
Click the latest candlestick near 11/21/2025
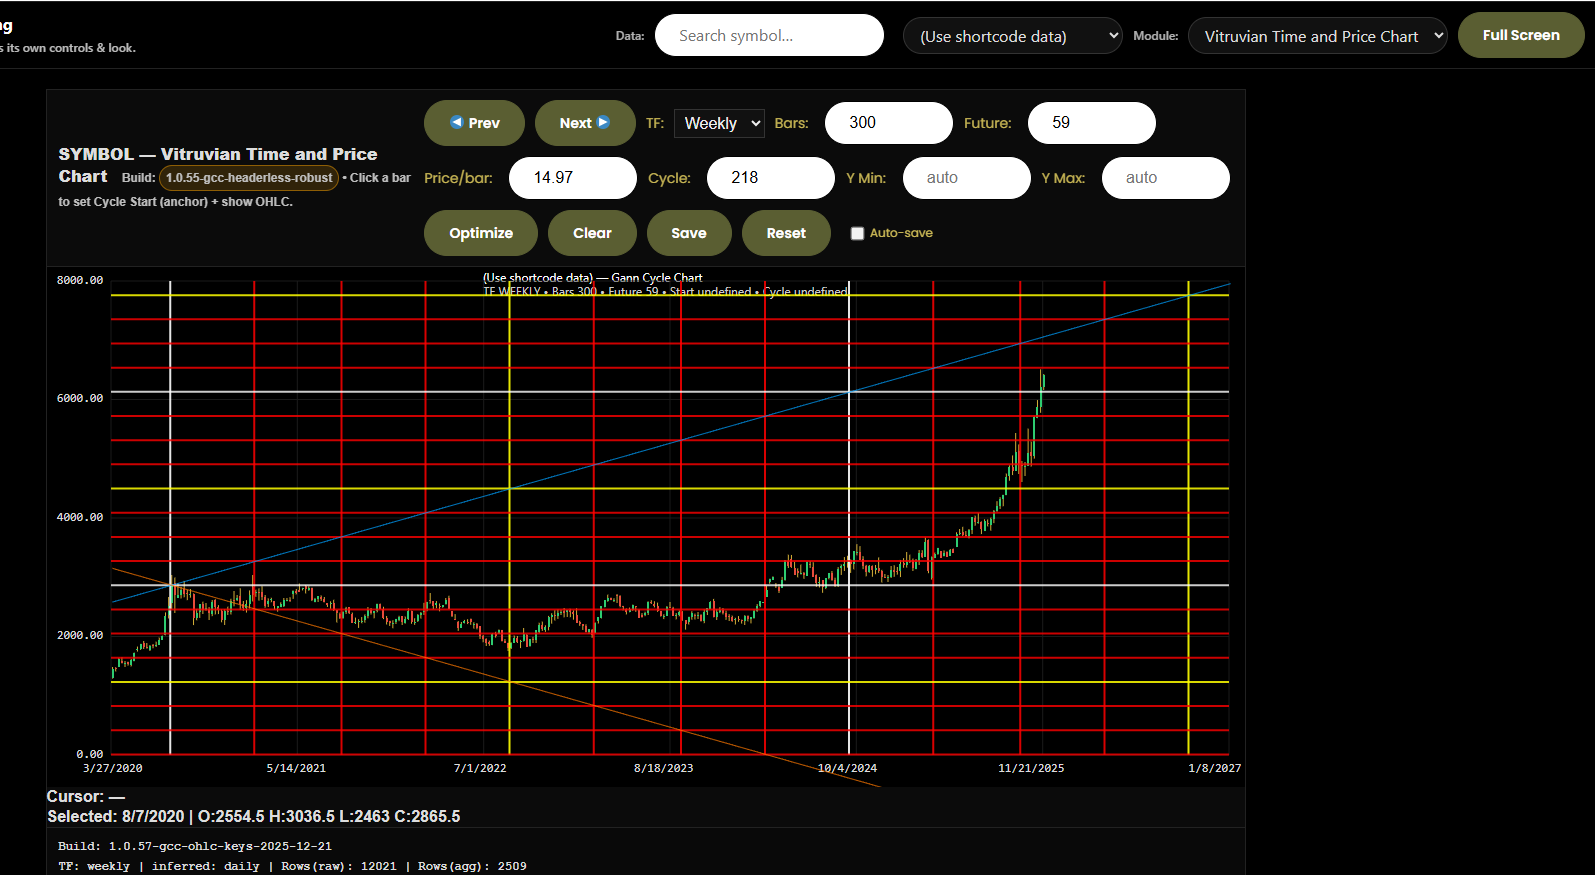(x=1042, y=385)
